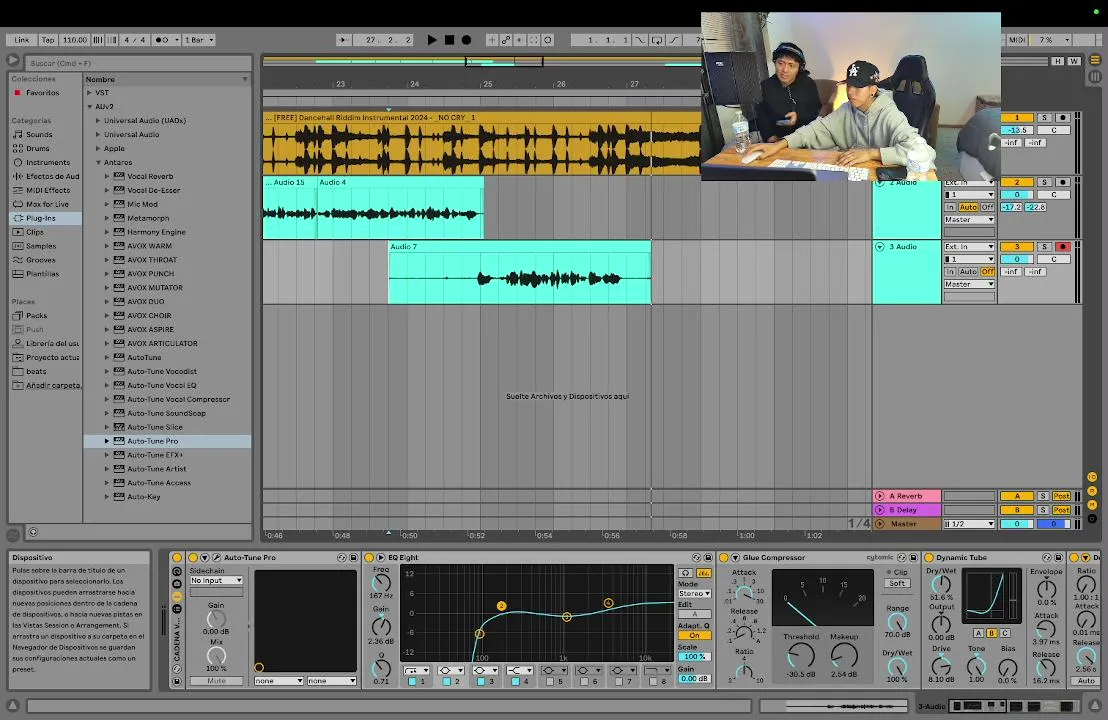
Task: Open track 3 Master output dropdown
Action: coord(970,284)
